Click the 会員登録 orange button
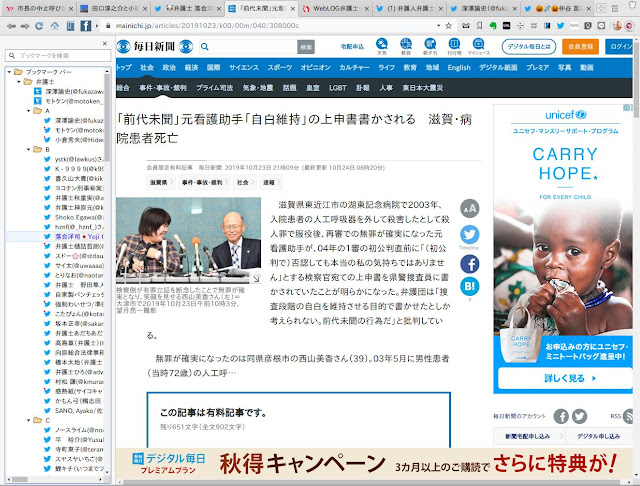Image resolution: width=640 pixels, height=486 pixels. coord(580,47)
